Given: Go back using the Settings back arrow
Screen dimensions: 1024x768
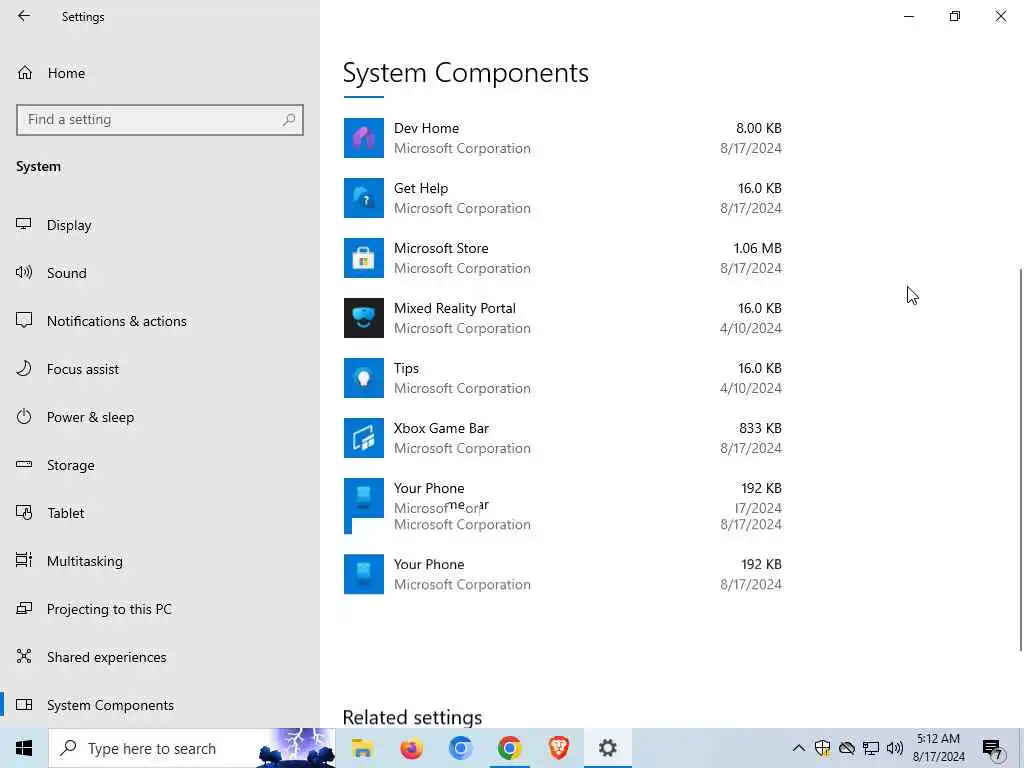Looking at the screenshot, I should point(24,16).
